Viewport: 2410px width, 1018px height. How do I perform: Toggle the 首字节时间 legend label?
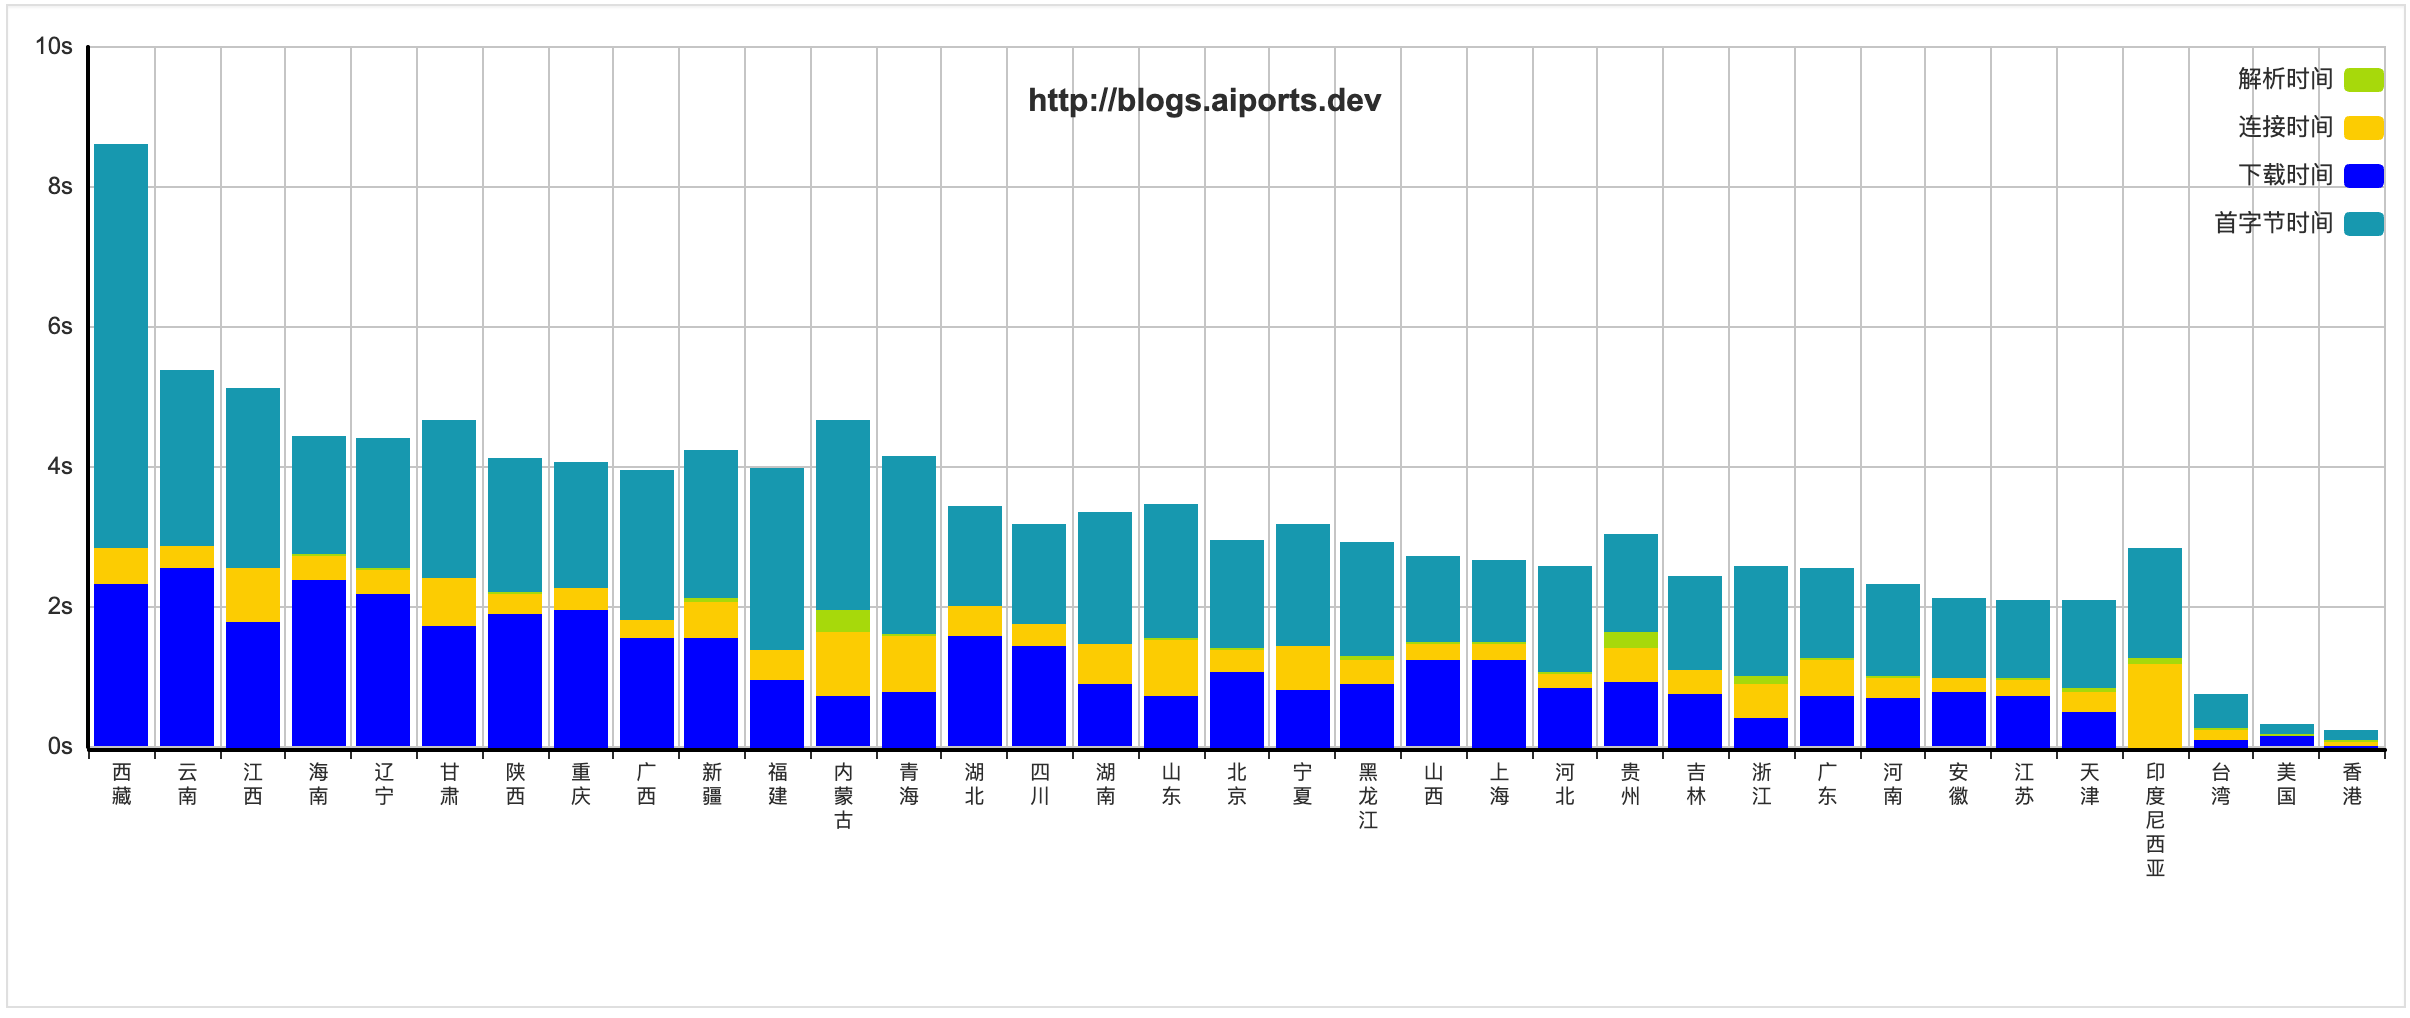coord(2273,223)
